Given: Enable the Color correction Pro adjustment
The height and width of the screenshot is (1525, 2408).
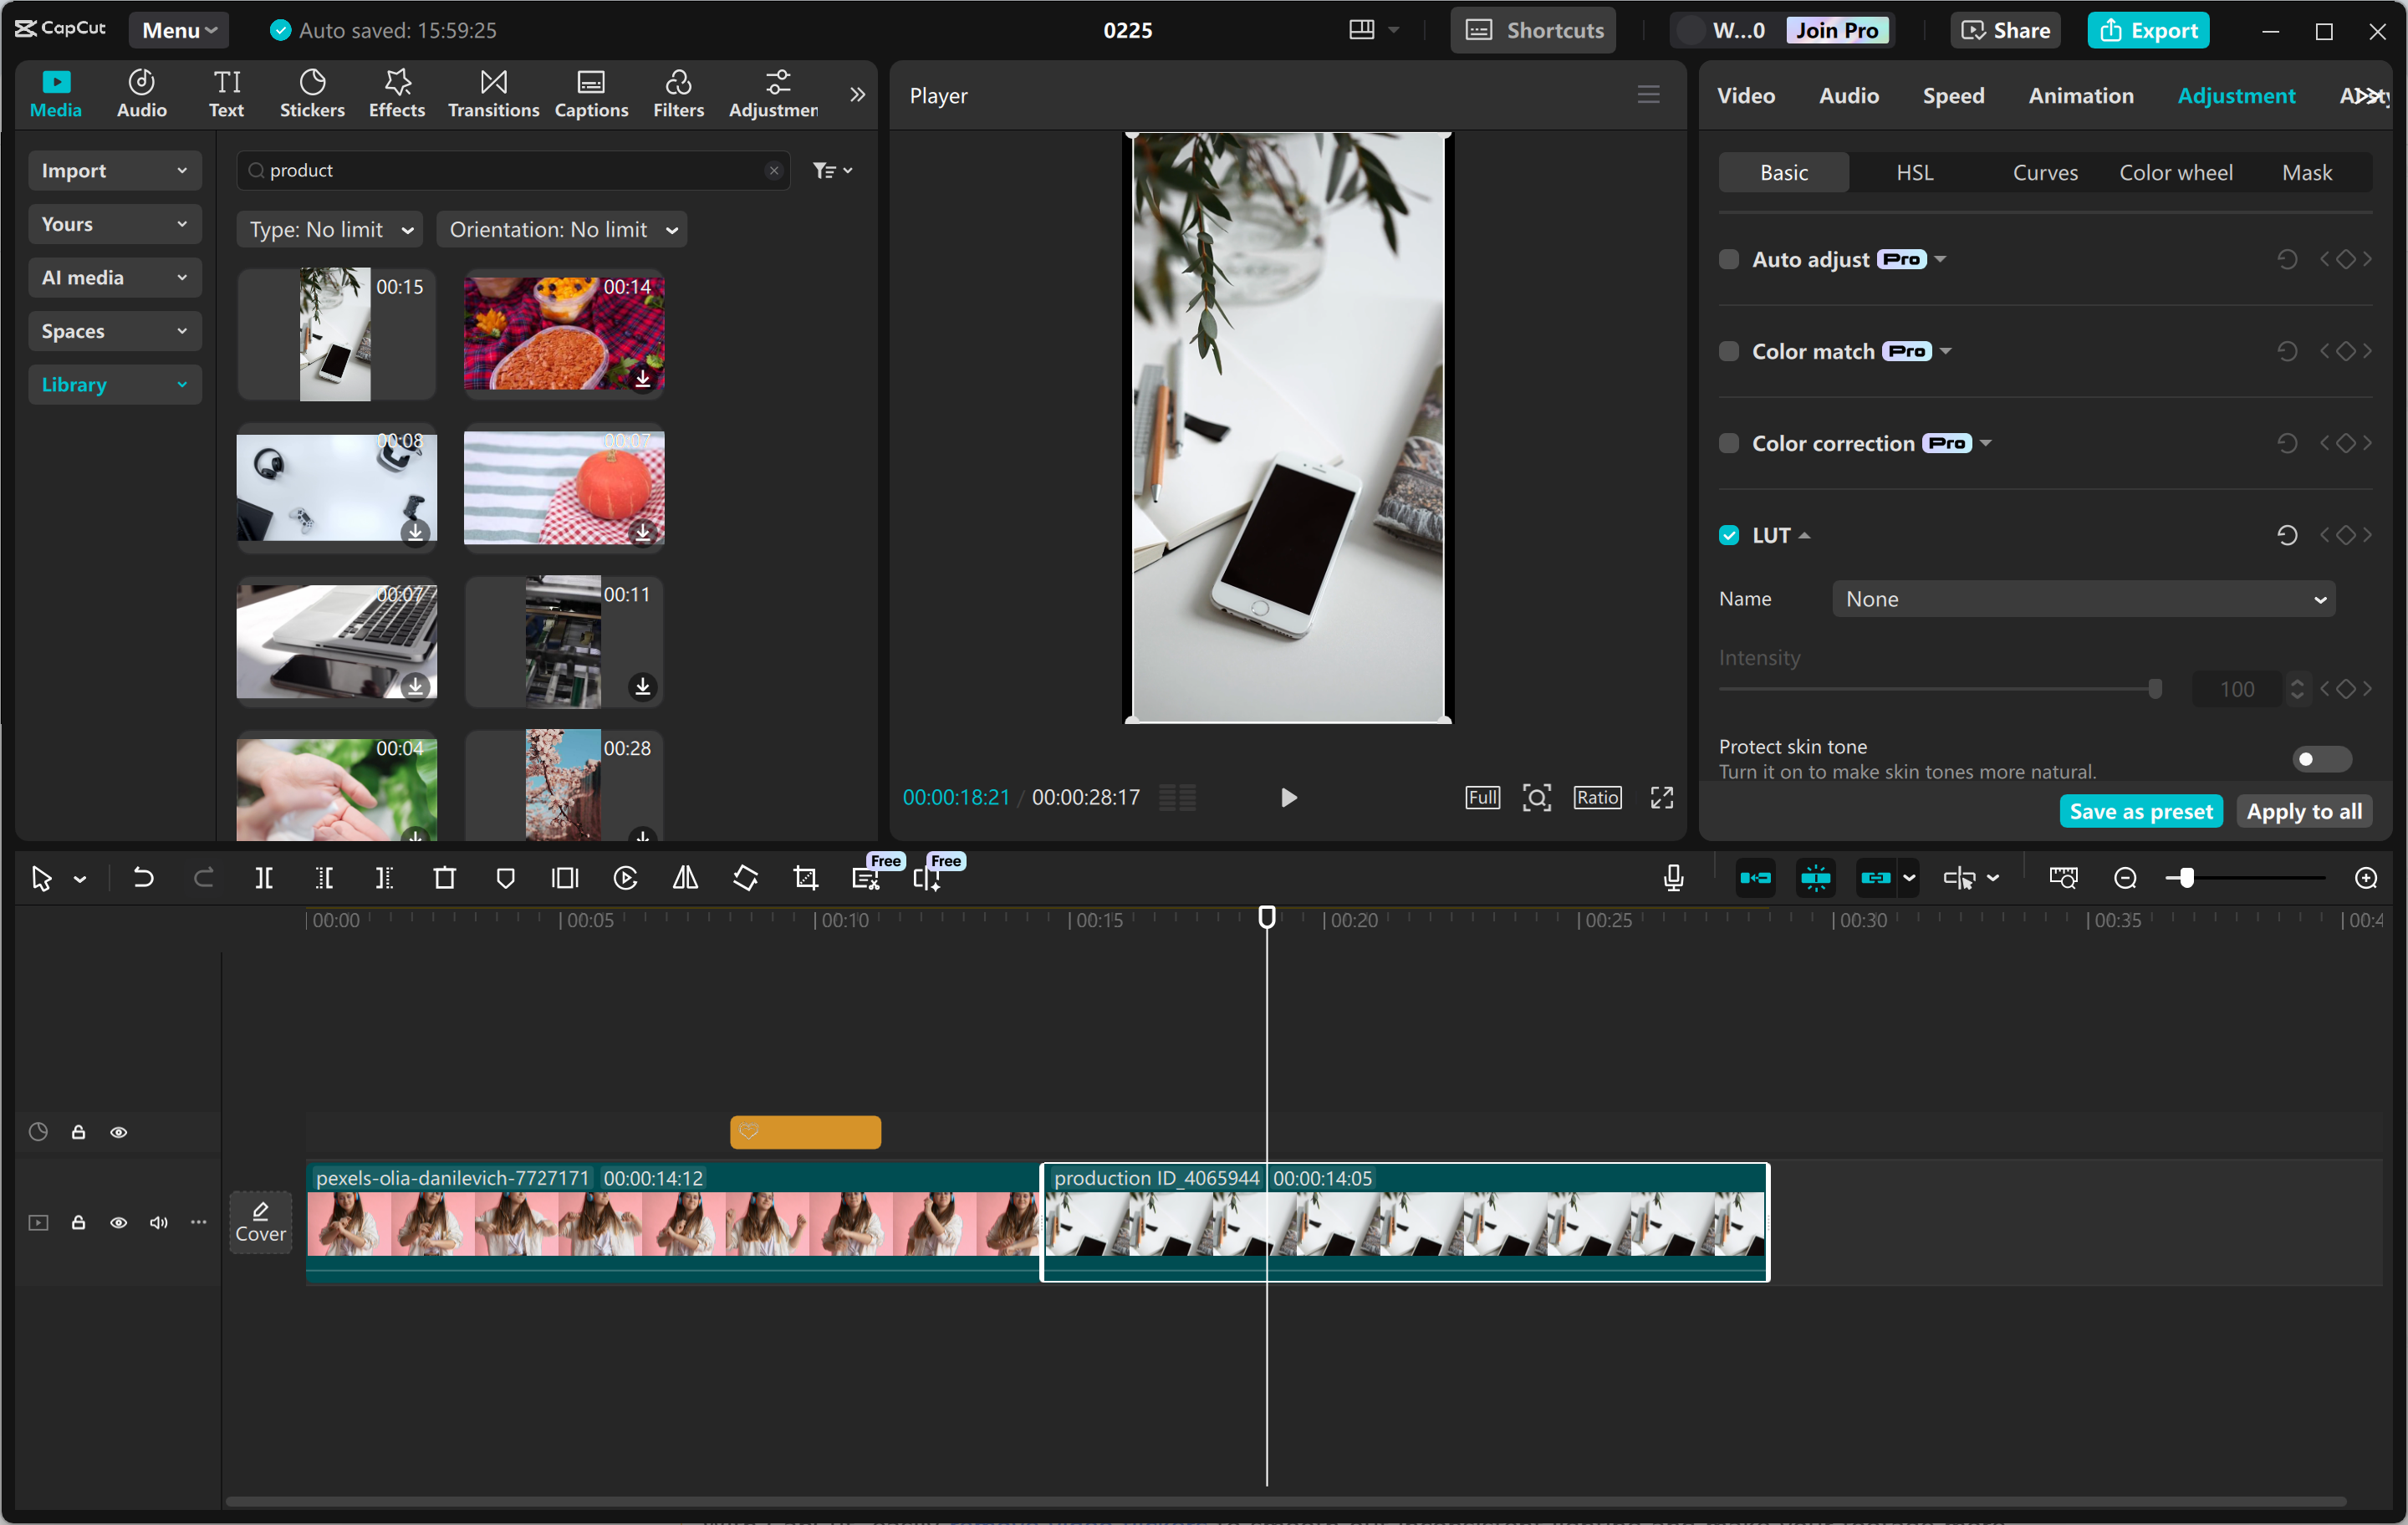Looking at the screenshot, I should 1728,443.
